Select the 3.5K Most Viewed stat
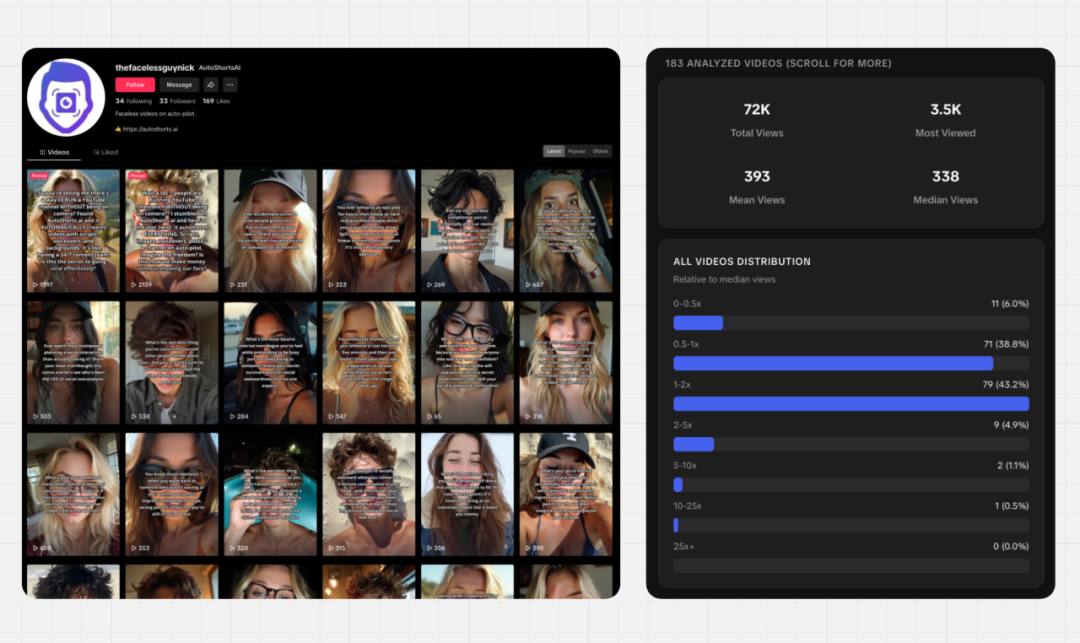1080x643 pixels. (x=946, y=119)
